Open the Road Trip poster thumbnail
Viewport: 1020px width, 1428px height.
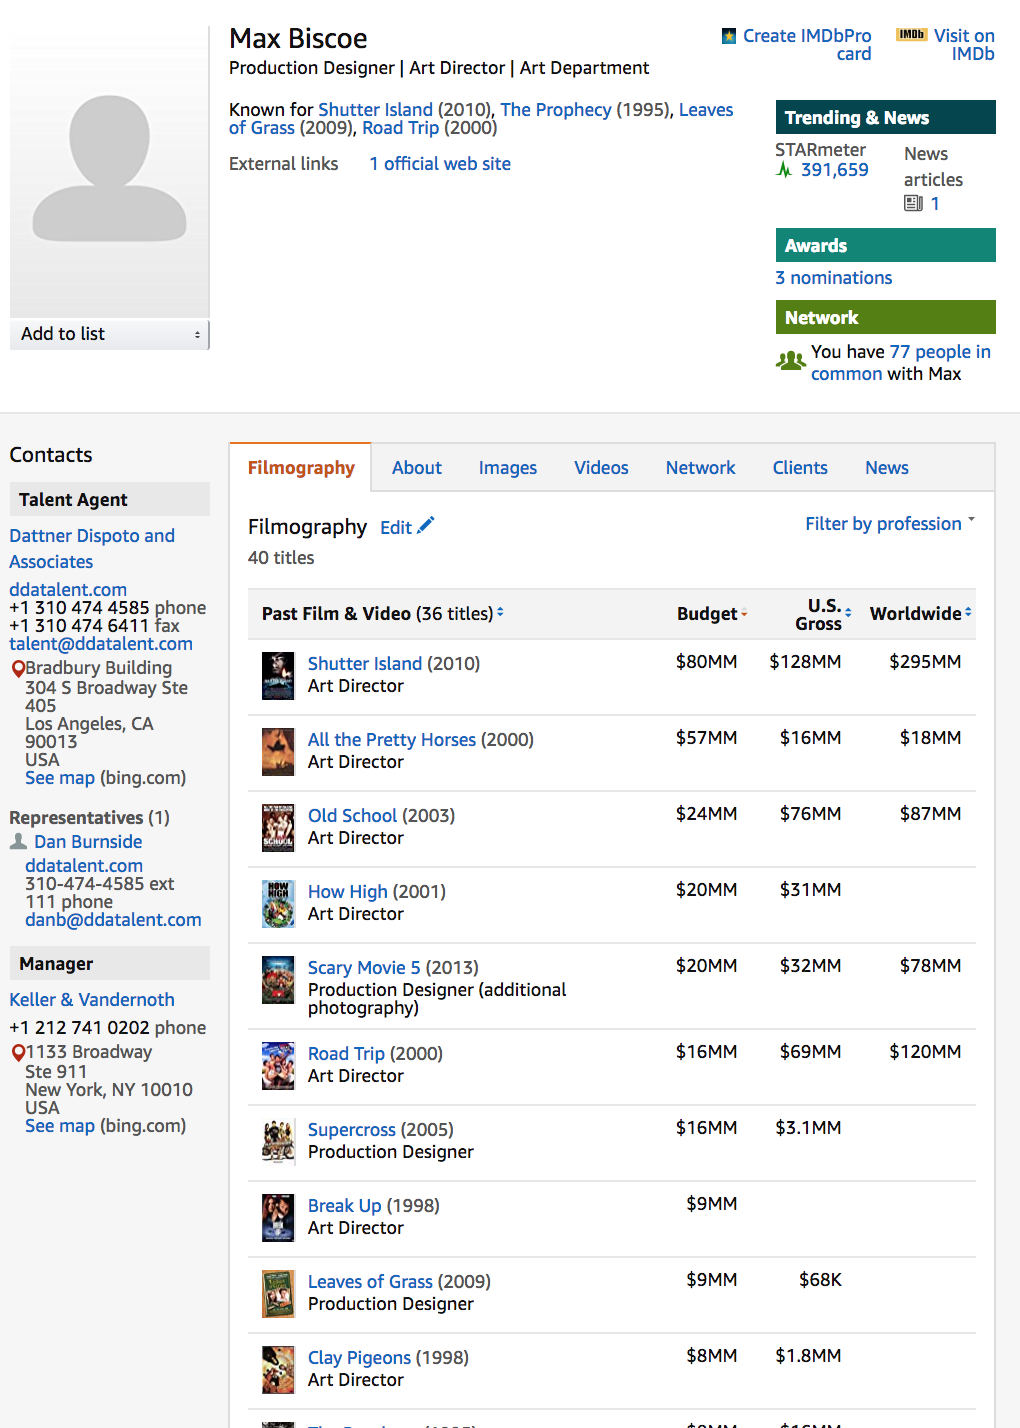click(x=278, y=1066)
